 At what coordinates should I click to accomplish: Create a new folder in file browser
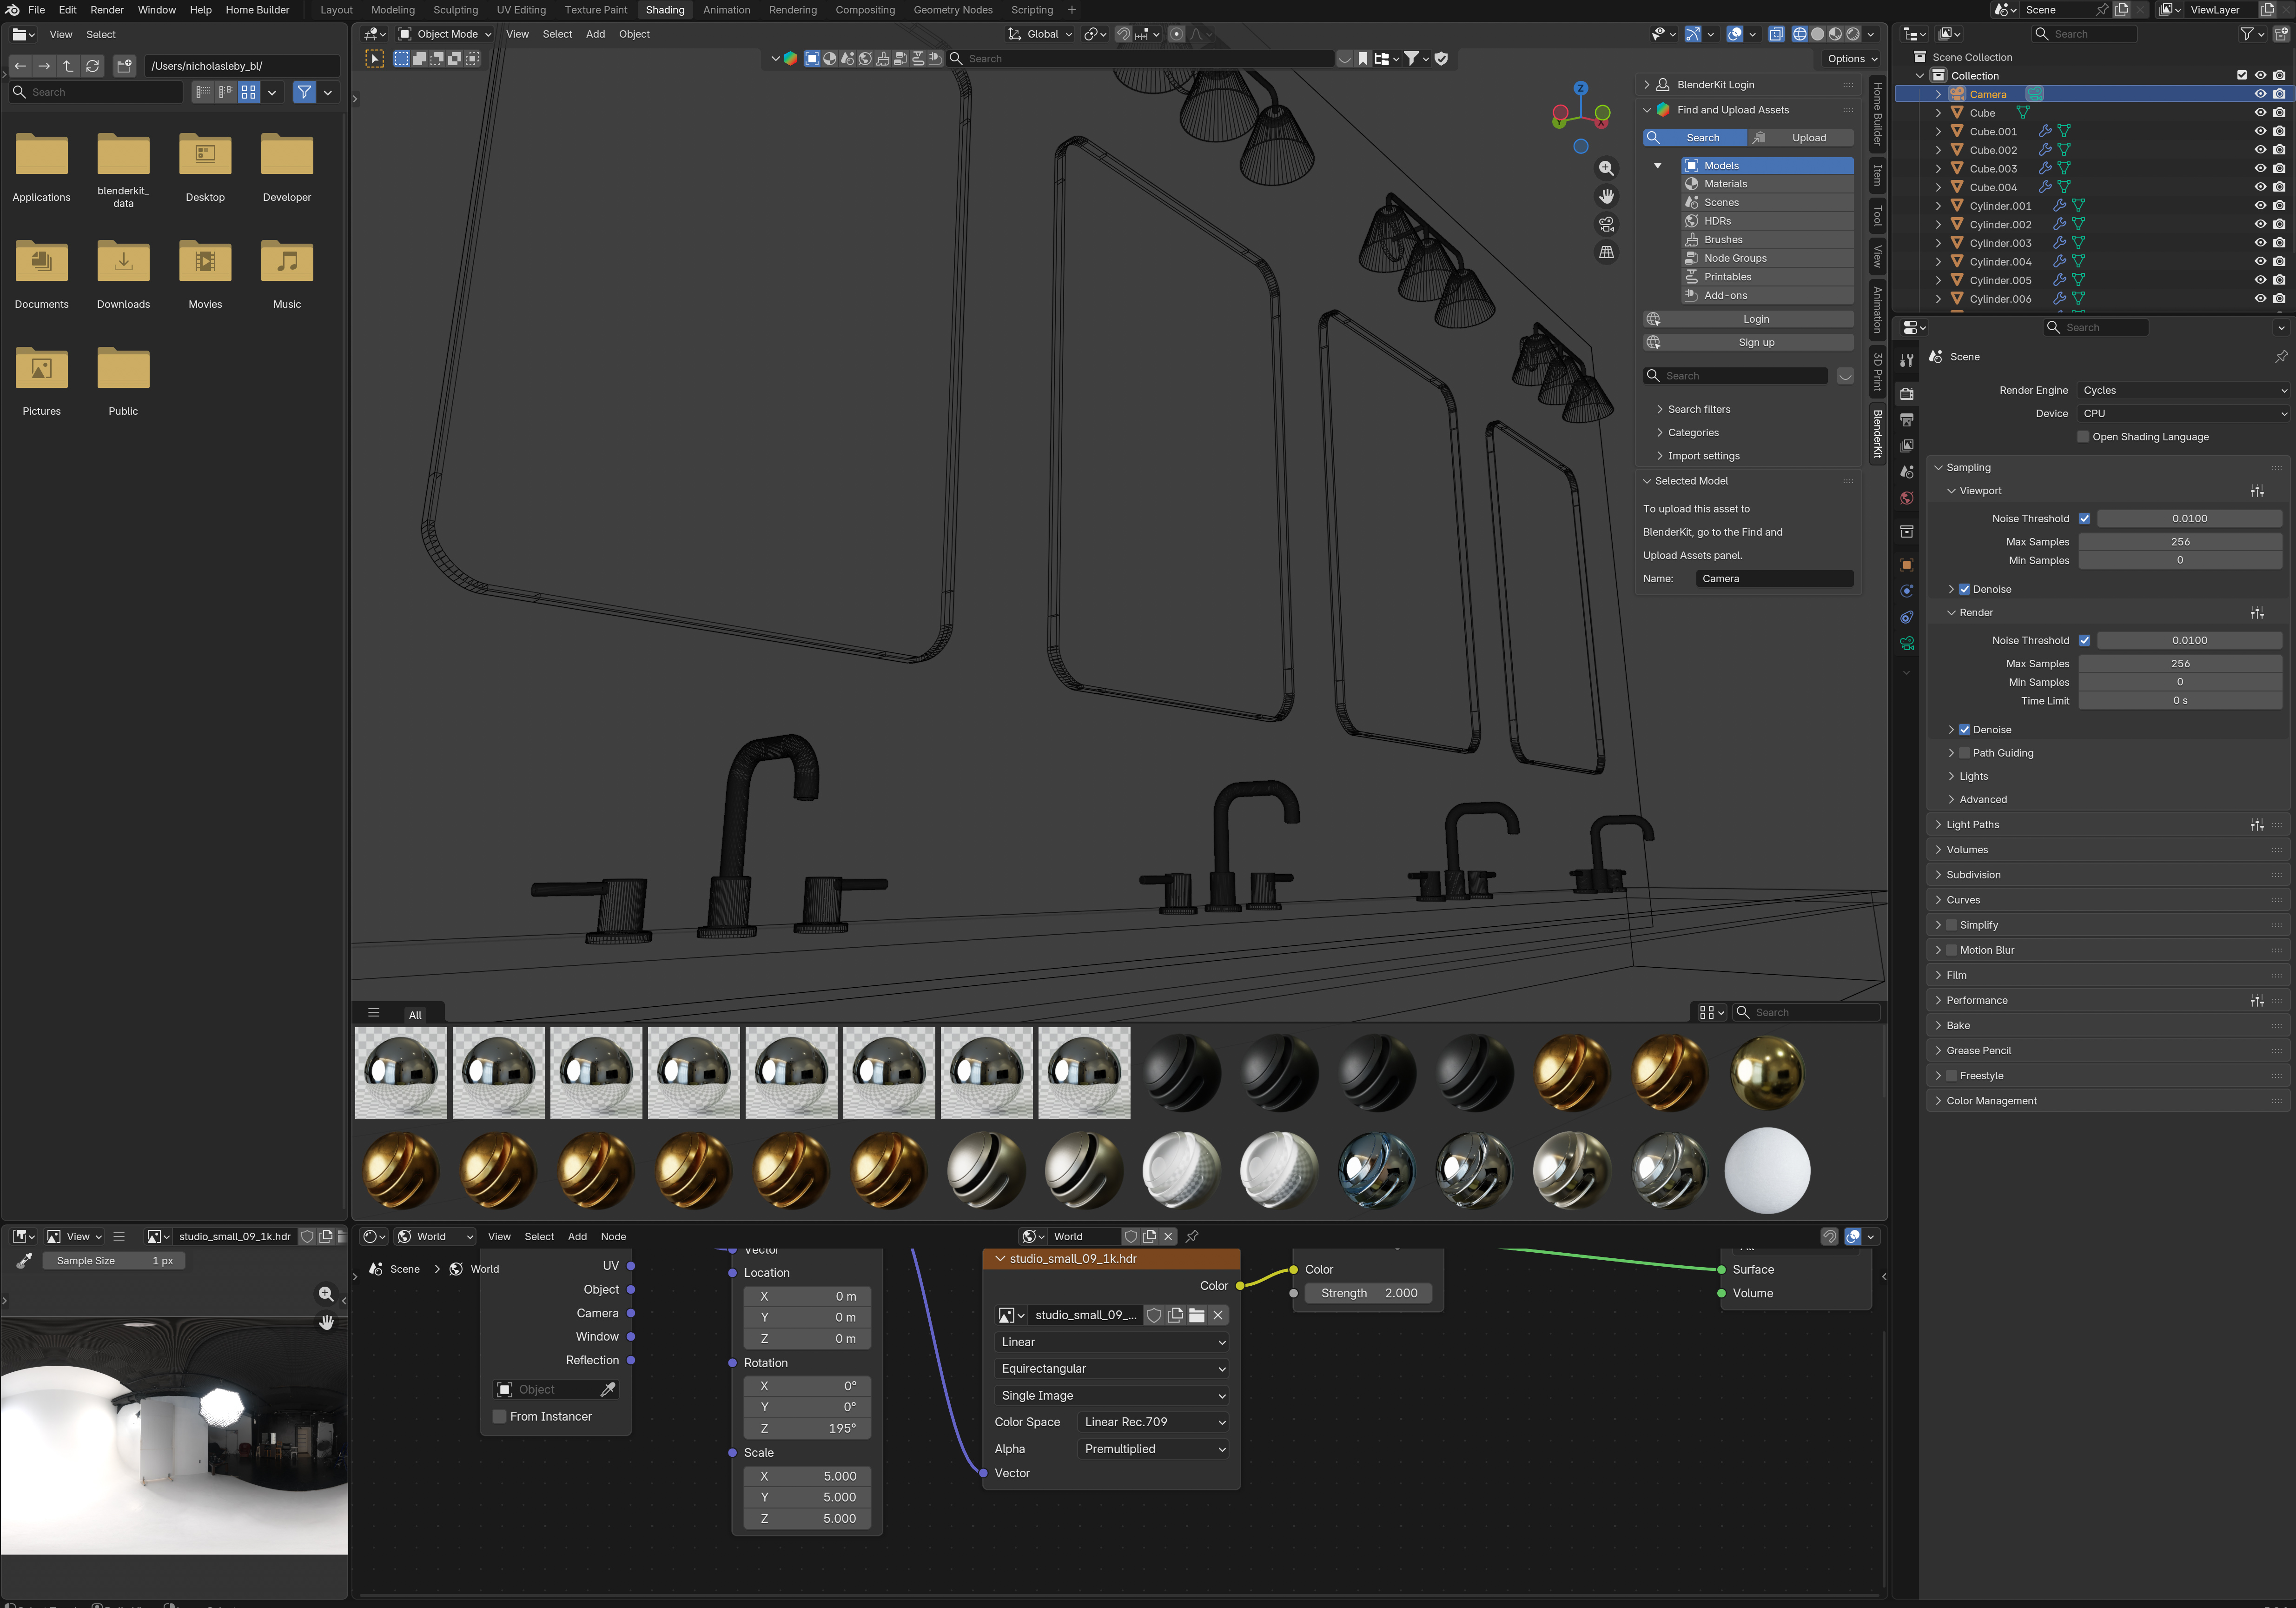tap(124, 66)
